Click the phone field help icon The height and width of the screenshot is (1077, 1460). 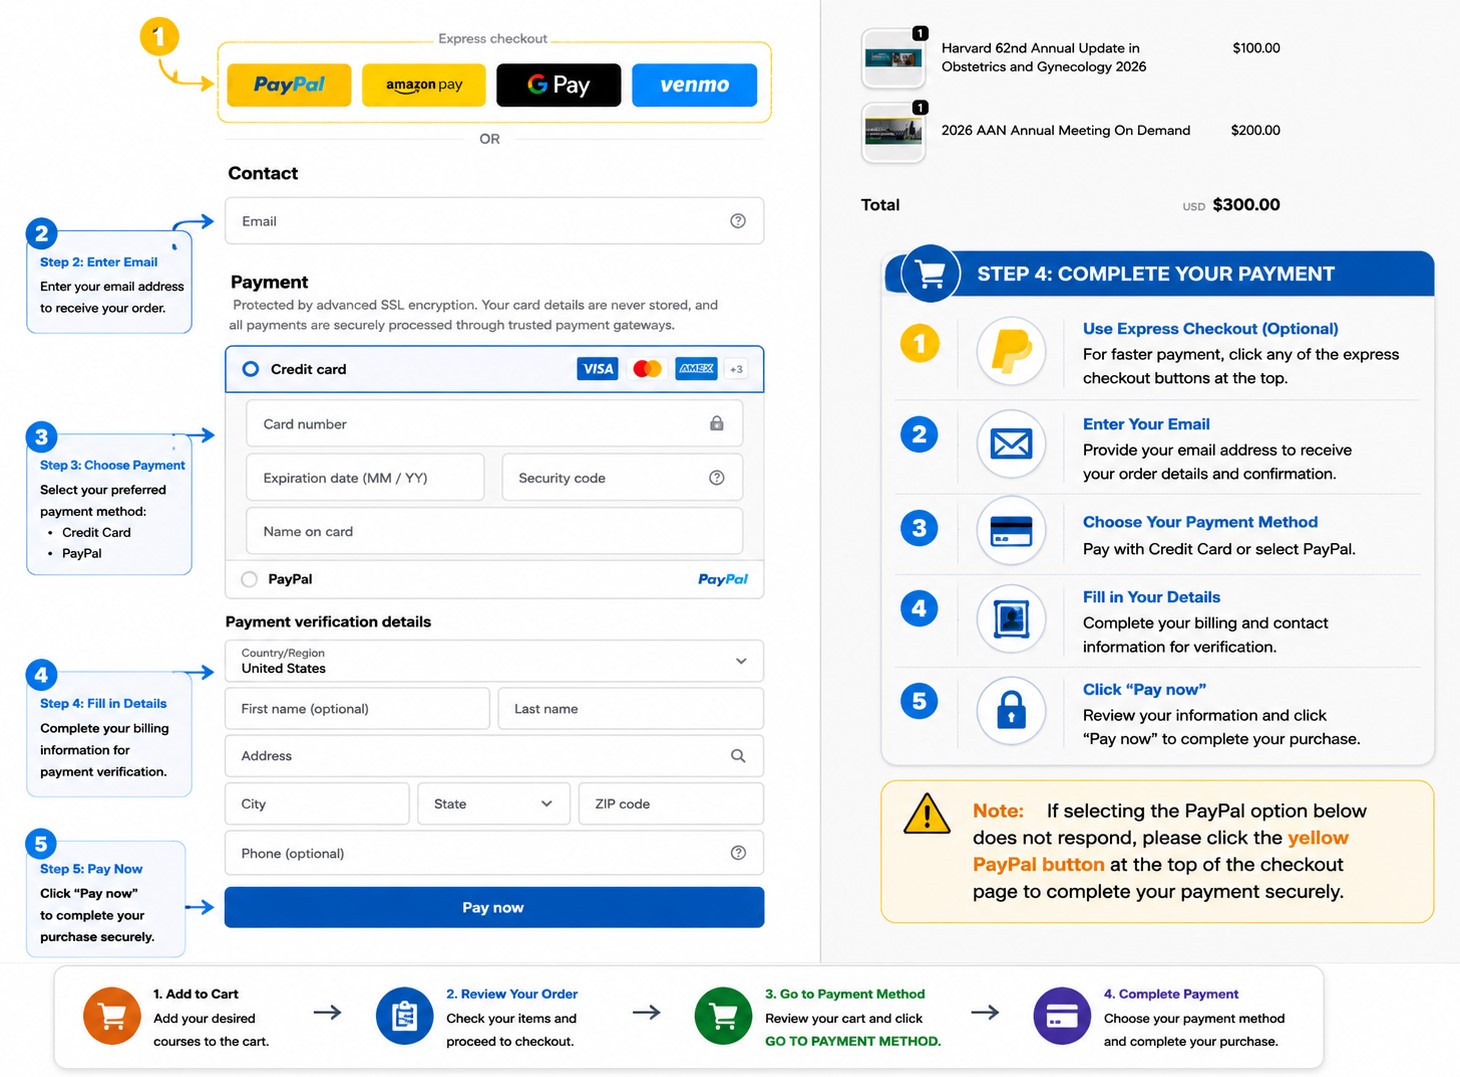tap(738, 853)
